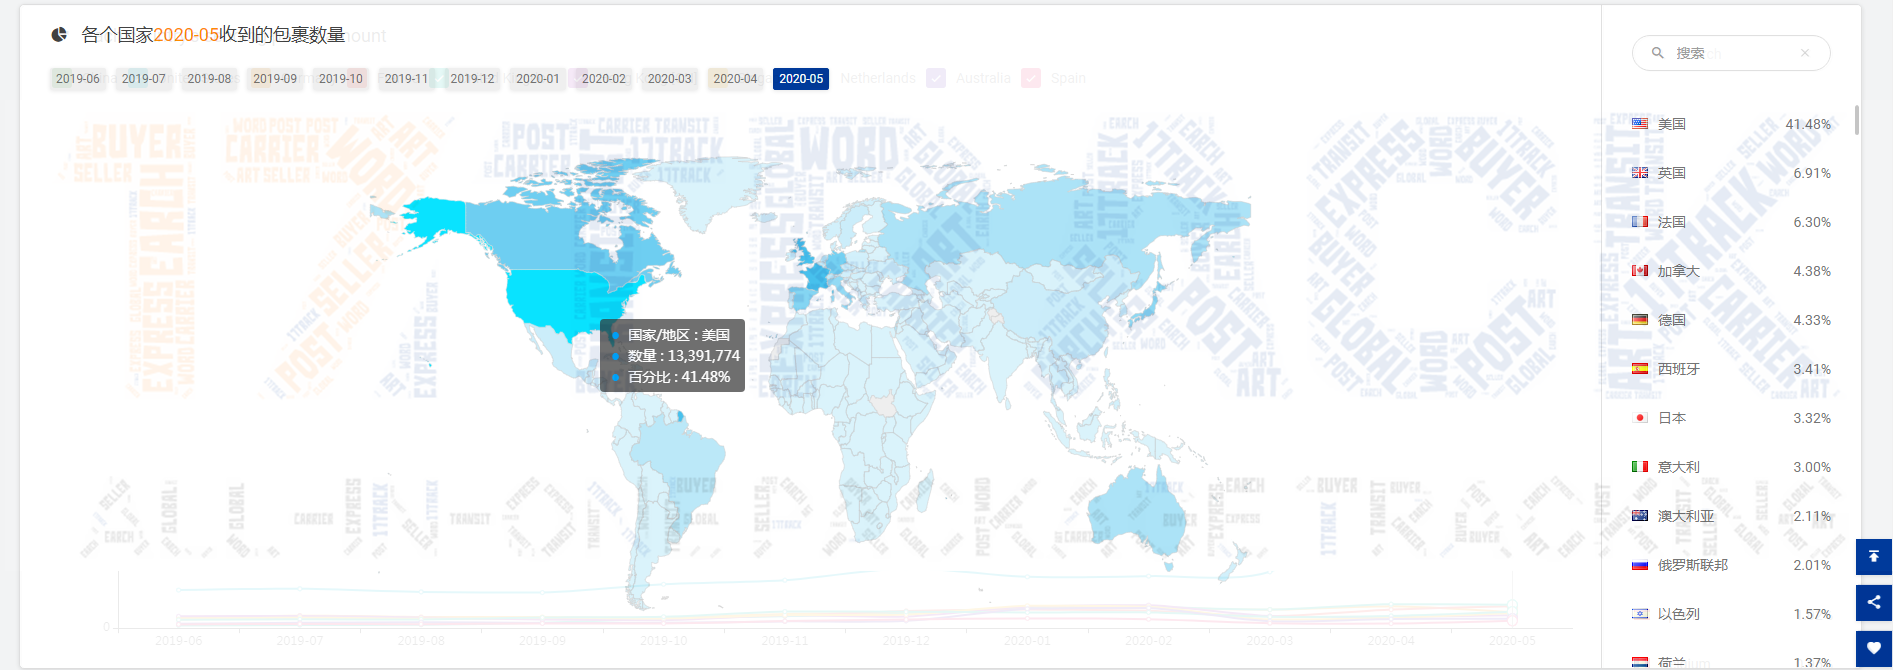Screen dimensions: 1893x670
Task: Click the 4.33% value for 德国
Action: [1812, 320]
